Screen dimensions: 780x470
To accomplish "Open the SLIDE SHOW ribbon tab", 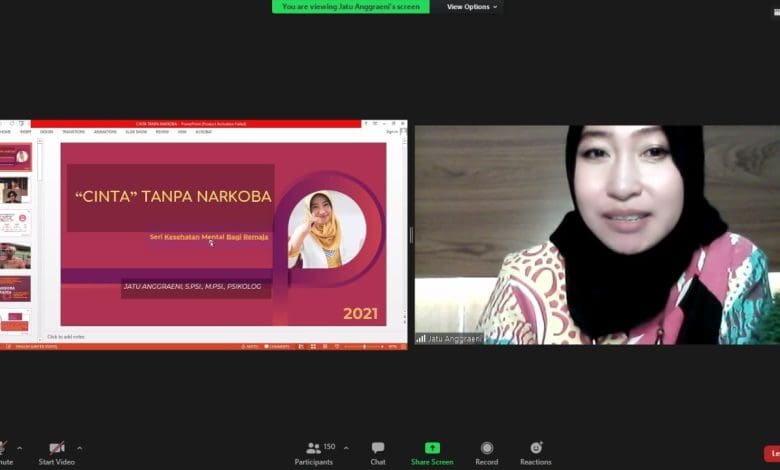I will pos(136,132).
